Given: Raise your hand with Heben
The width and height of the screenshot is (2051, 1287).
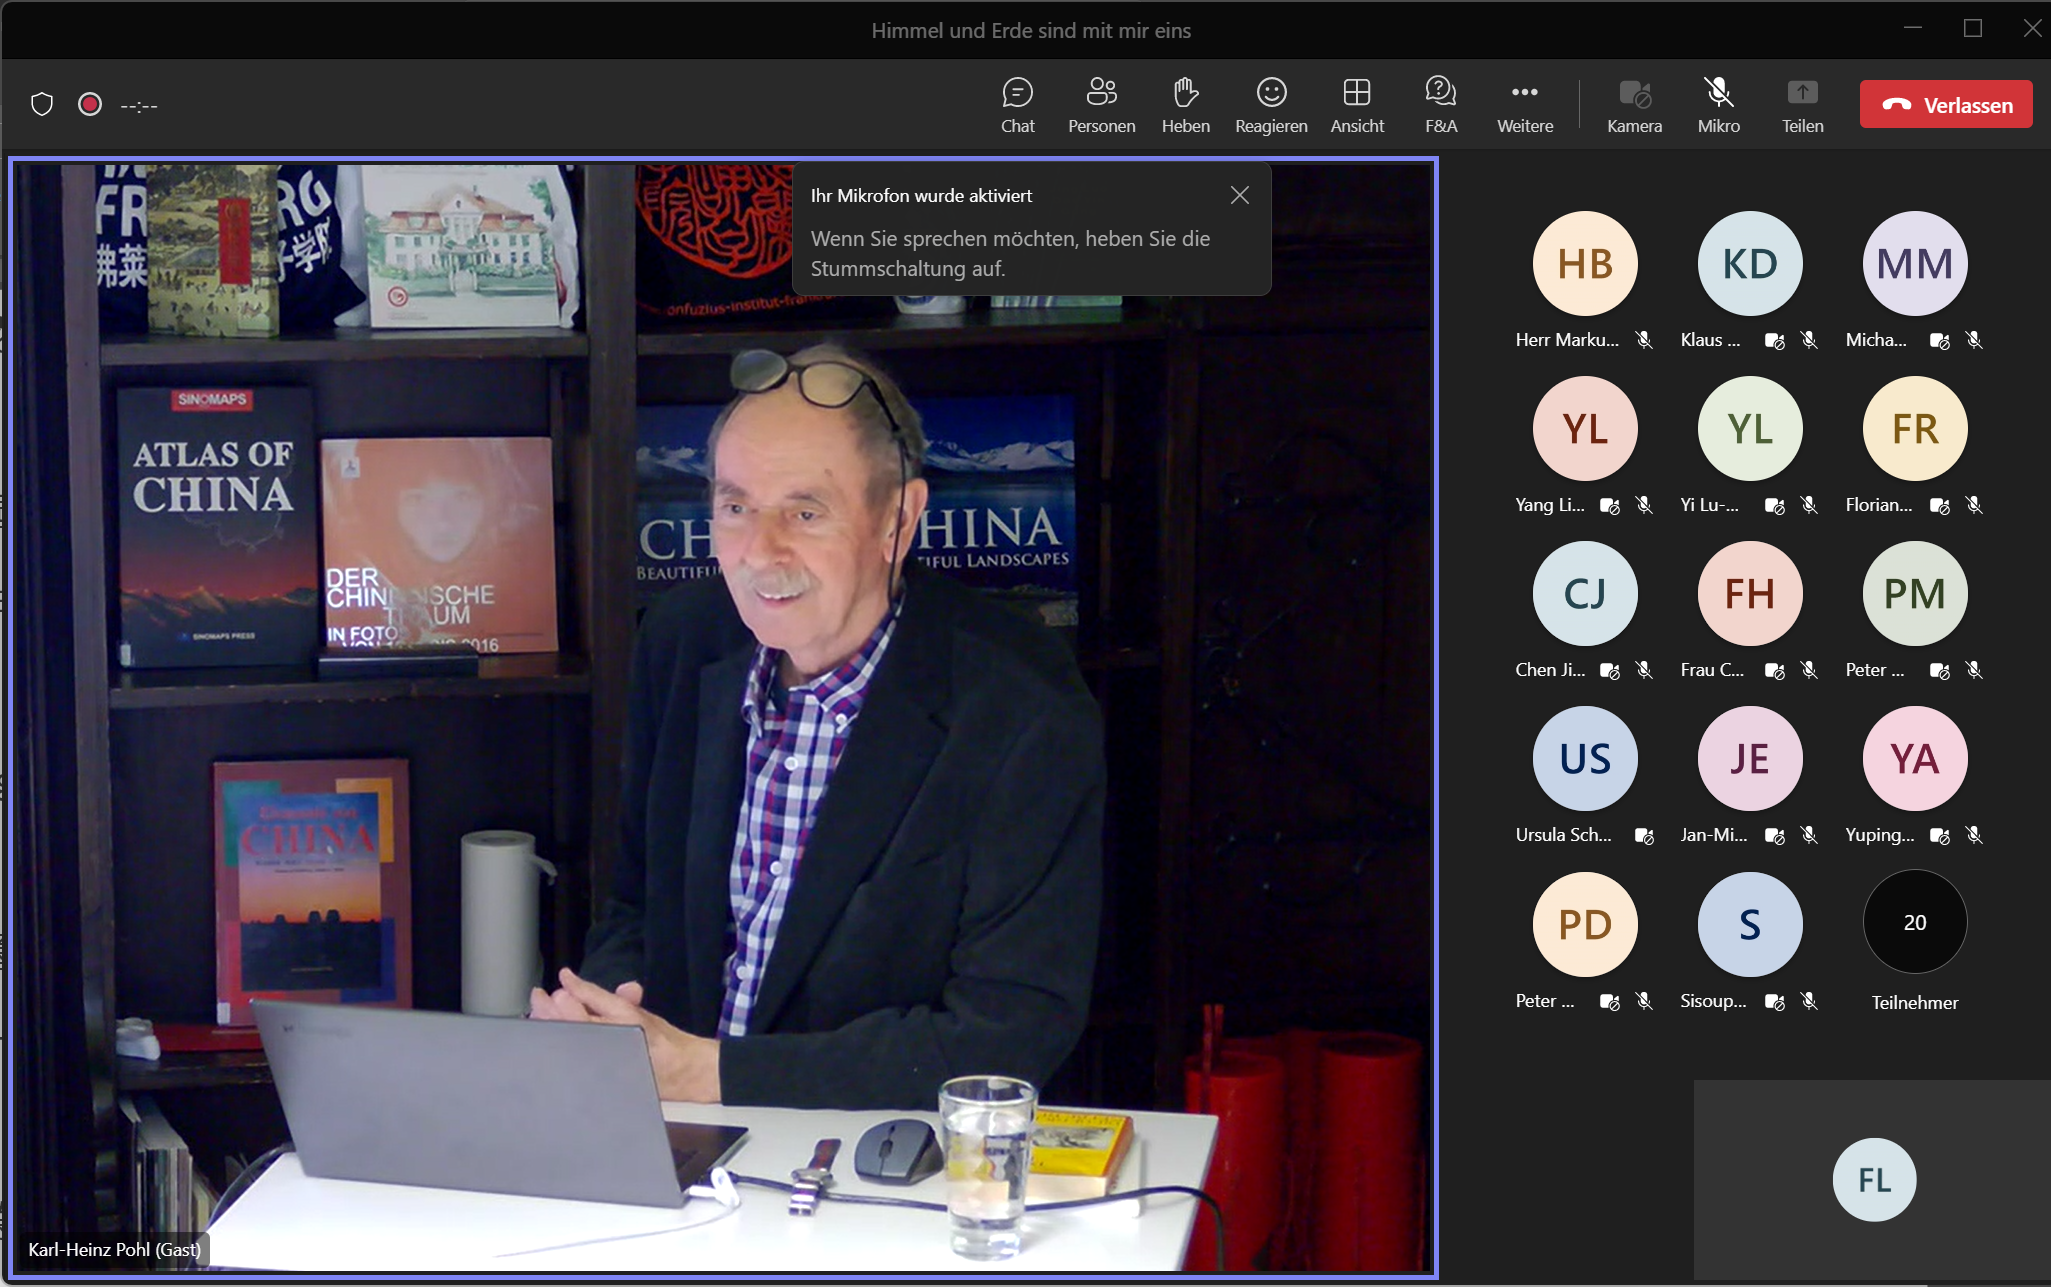Looking at the screenshot, I should [1185, 104].
